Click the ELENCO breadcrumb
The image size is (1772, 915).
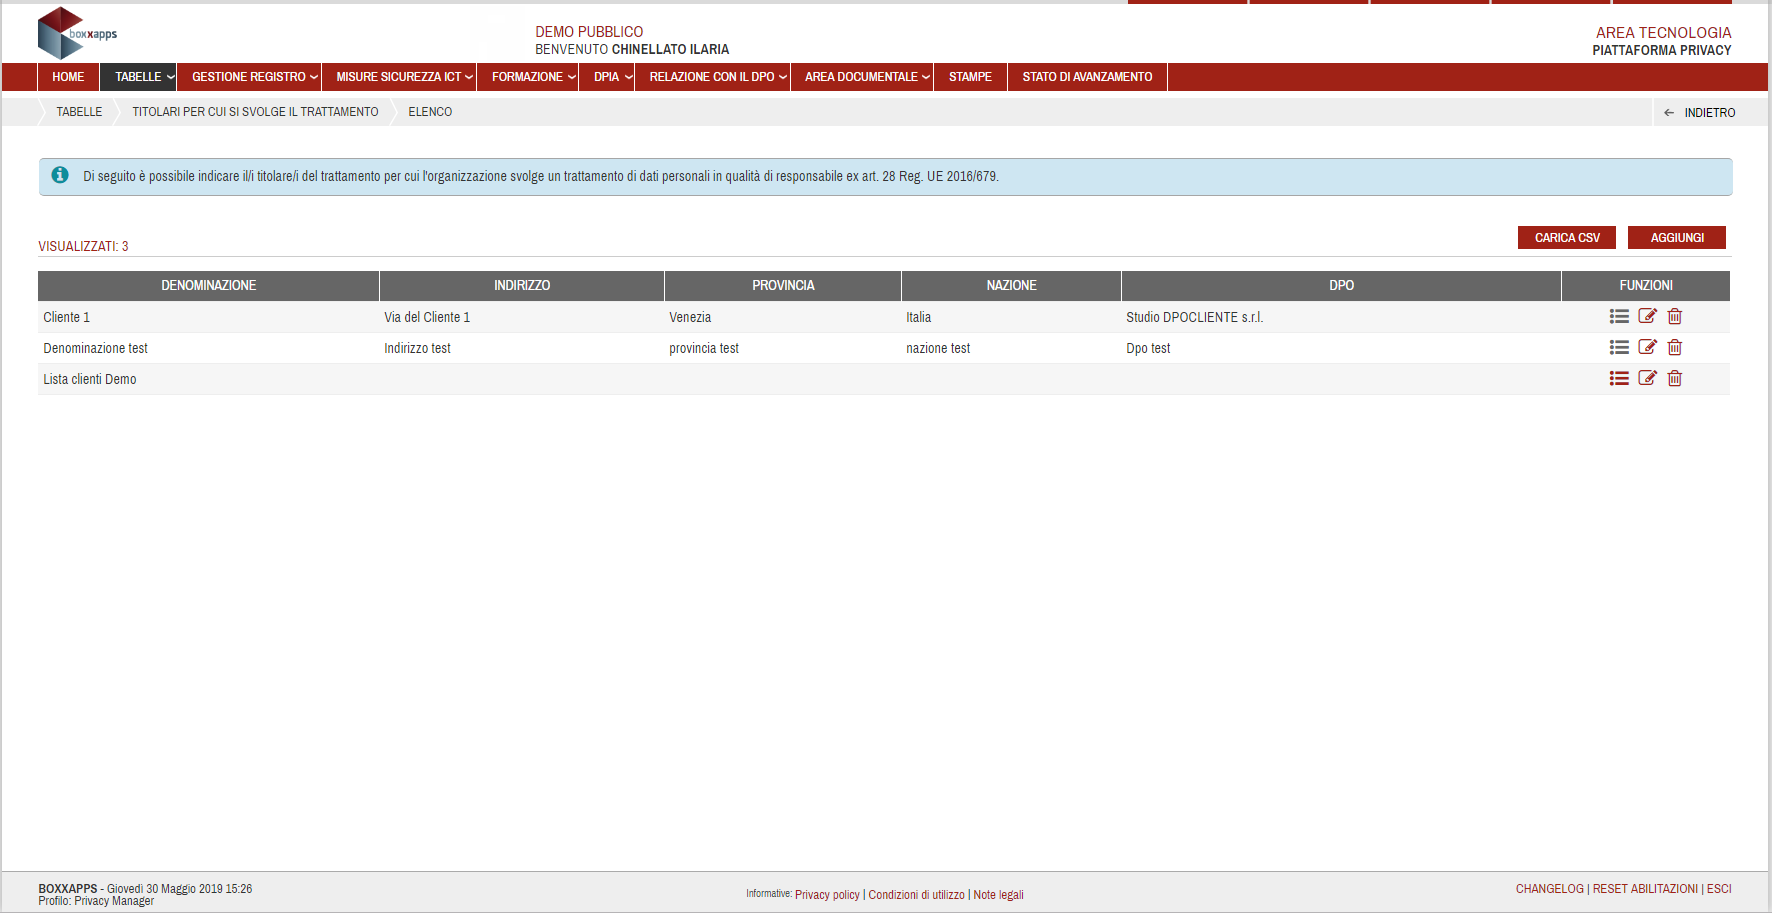click(x=430, y=112)
